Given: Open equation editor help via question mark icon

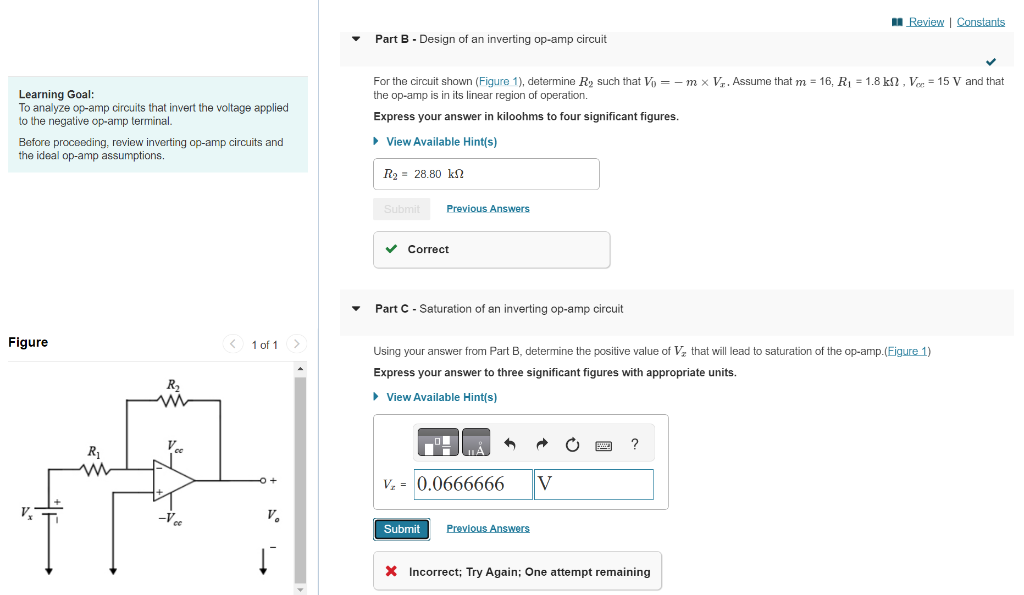Looking at the screenshot, I should click(633, 443).
